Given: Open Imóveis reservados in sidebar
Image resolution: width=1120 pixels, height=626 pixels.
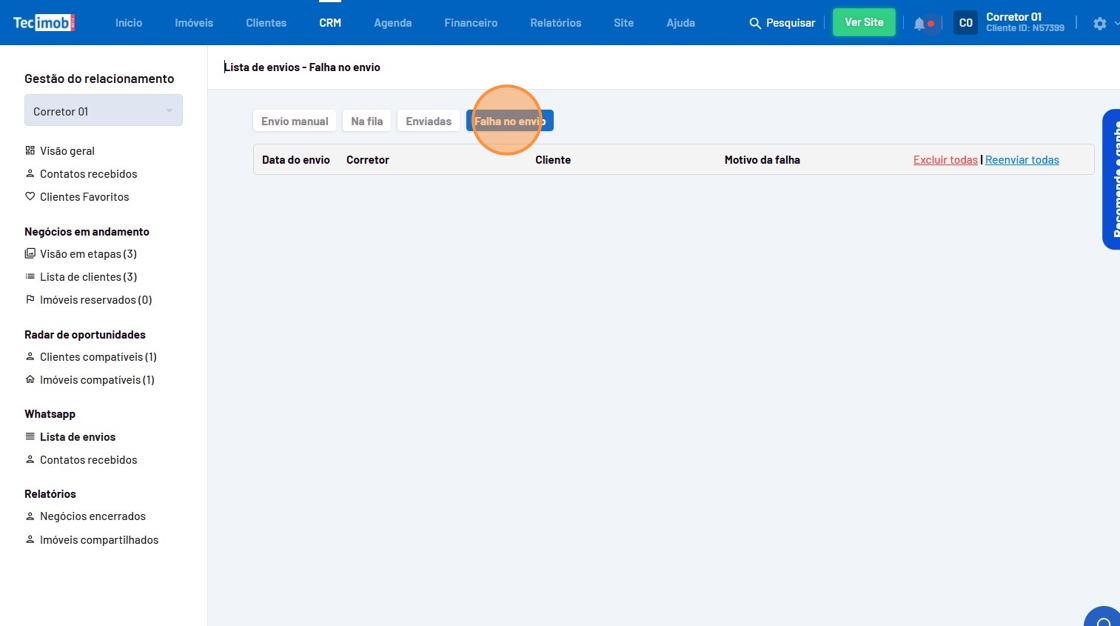Looking at the screenshot, I should click(95, 300).
